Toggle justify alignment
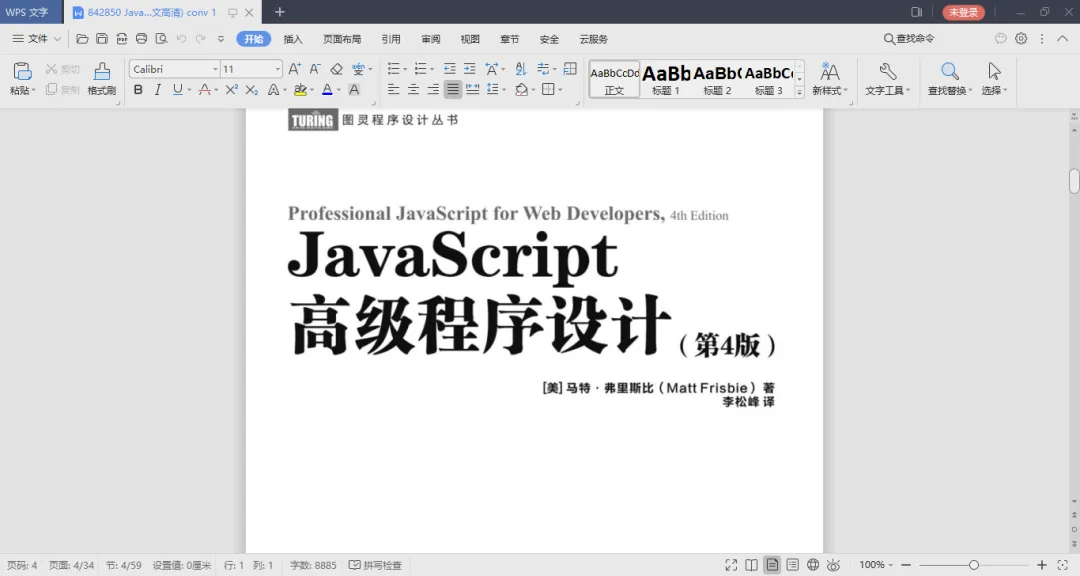Screen dimensions: 1080x576 click(453, 90)
